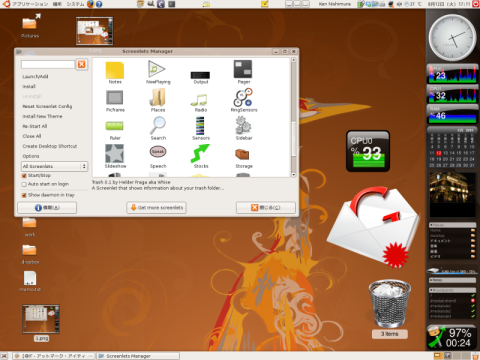Select the Pager screenlet icon
The height and width of the screenshot is (360, 480).
(243, 69)
